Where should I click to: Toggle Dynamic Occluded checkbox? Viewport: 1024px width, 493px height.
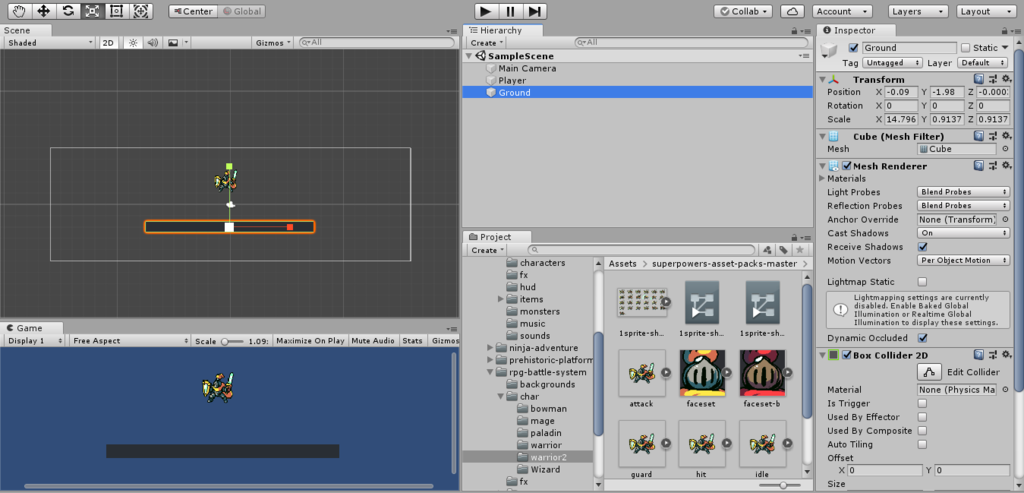coord(922,338)
